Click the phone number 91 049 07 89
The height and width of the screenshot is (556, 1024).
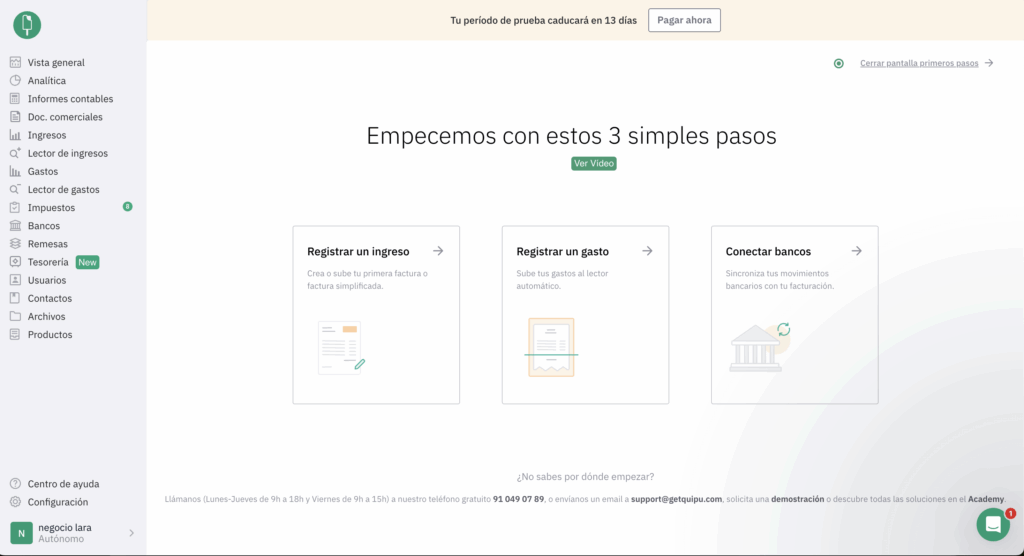pos(519,499)
